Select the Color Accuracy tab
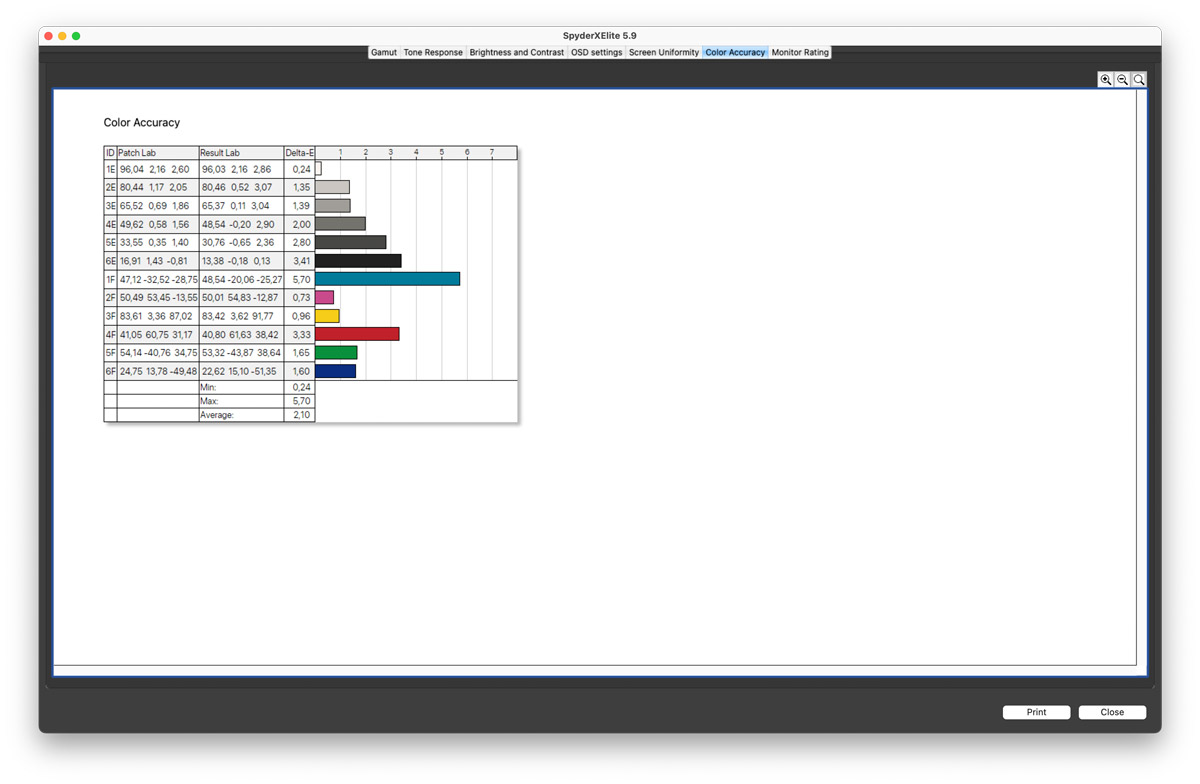The width and height of the screenshot is (1200, 784). pos(735,52)
